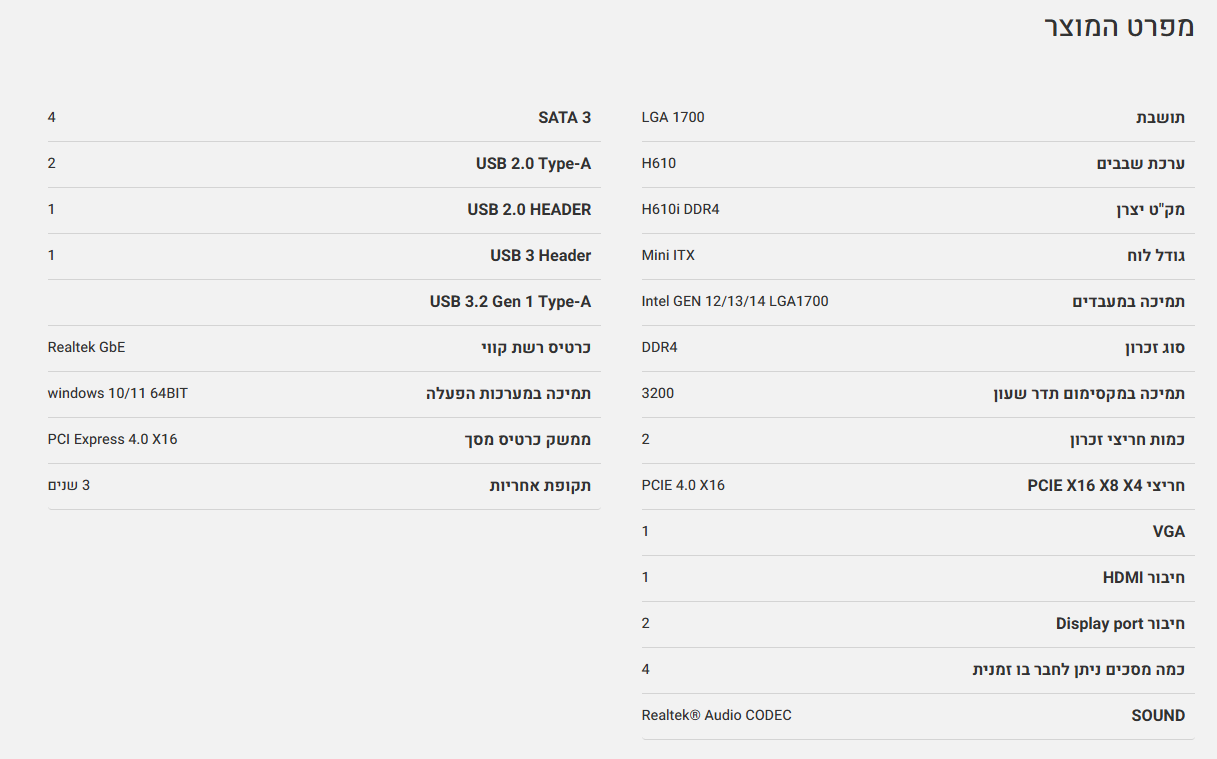This screenshot has height=759, width=1217.
Task: Select the windows 10/11 64BIT value
Action: coord(117,394)
